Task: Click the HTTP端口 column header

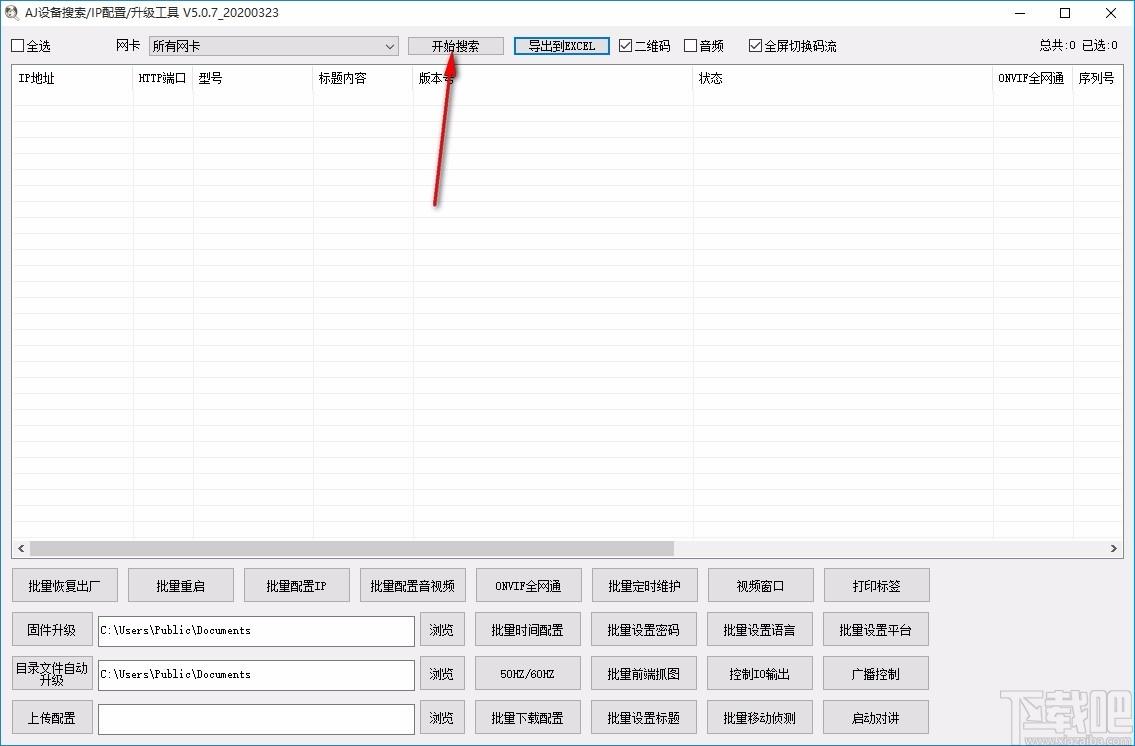Action: 163,79
